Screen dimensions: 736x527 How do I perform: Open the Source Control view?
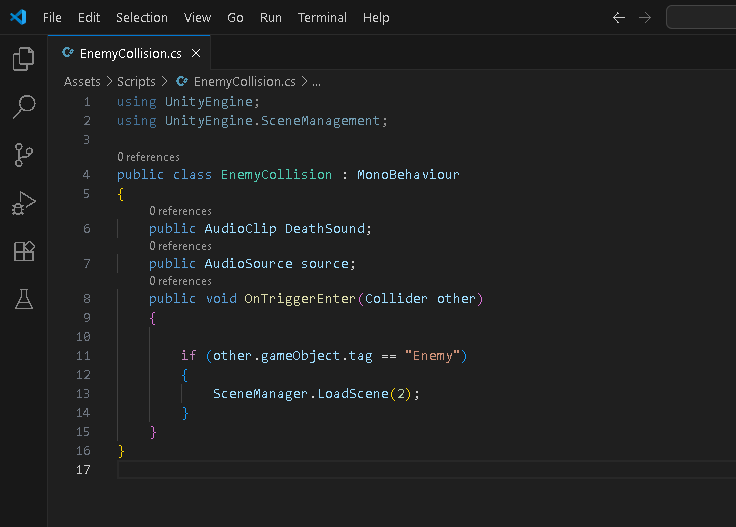click(x=23, y=155)
